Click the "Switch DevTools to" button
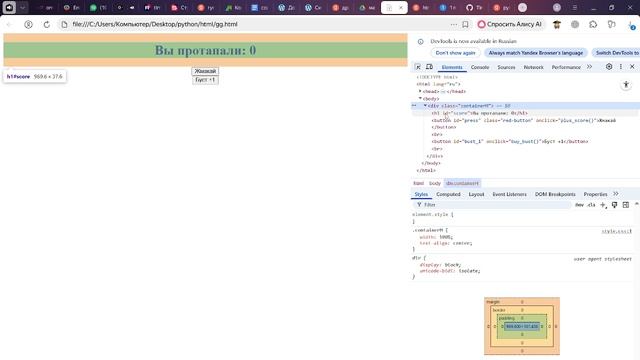 point(616,53)
